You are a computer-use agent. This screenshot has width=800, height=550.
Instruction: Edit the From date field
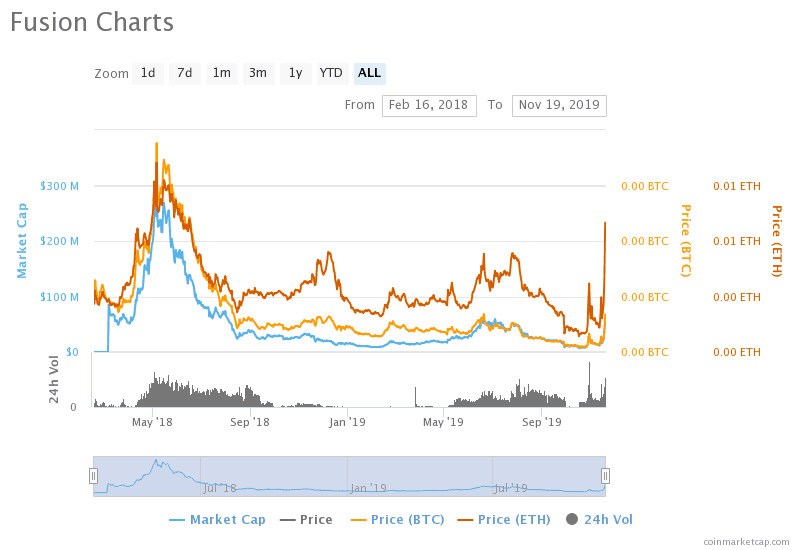click(429, 106)
